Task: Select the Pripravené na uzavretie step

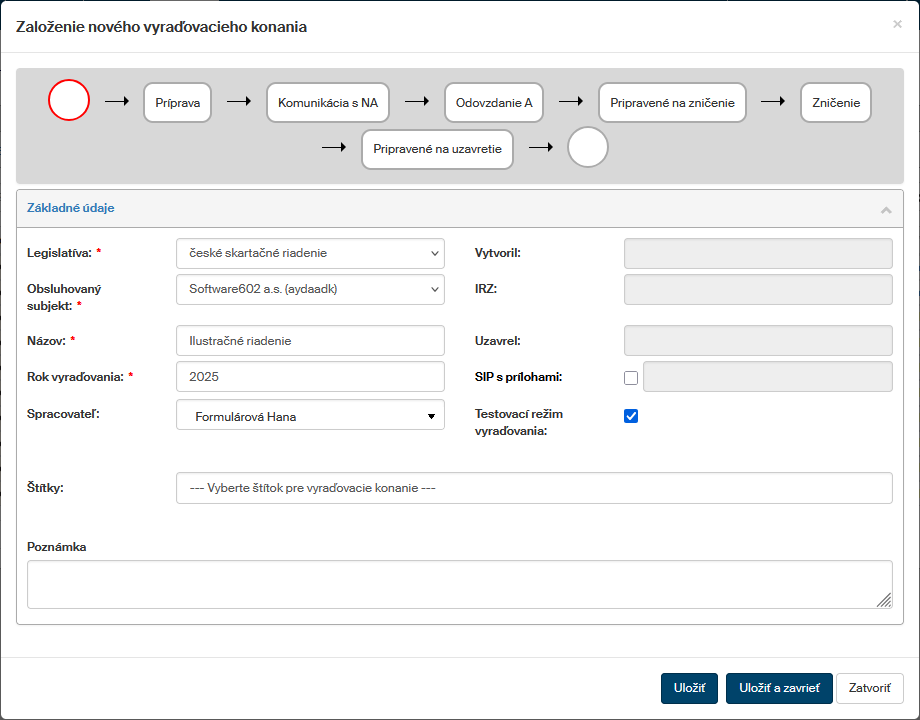Action: [x=437, y=149]
